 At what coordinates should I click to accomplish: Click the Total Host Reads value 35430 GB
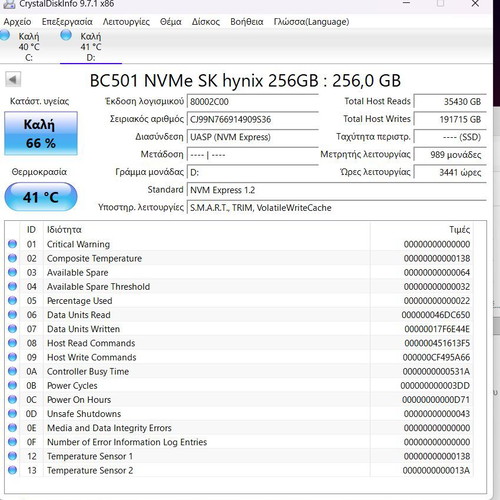click(x=450, y=102)
